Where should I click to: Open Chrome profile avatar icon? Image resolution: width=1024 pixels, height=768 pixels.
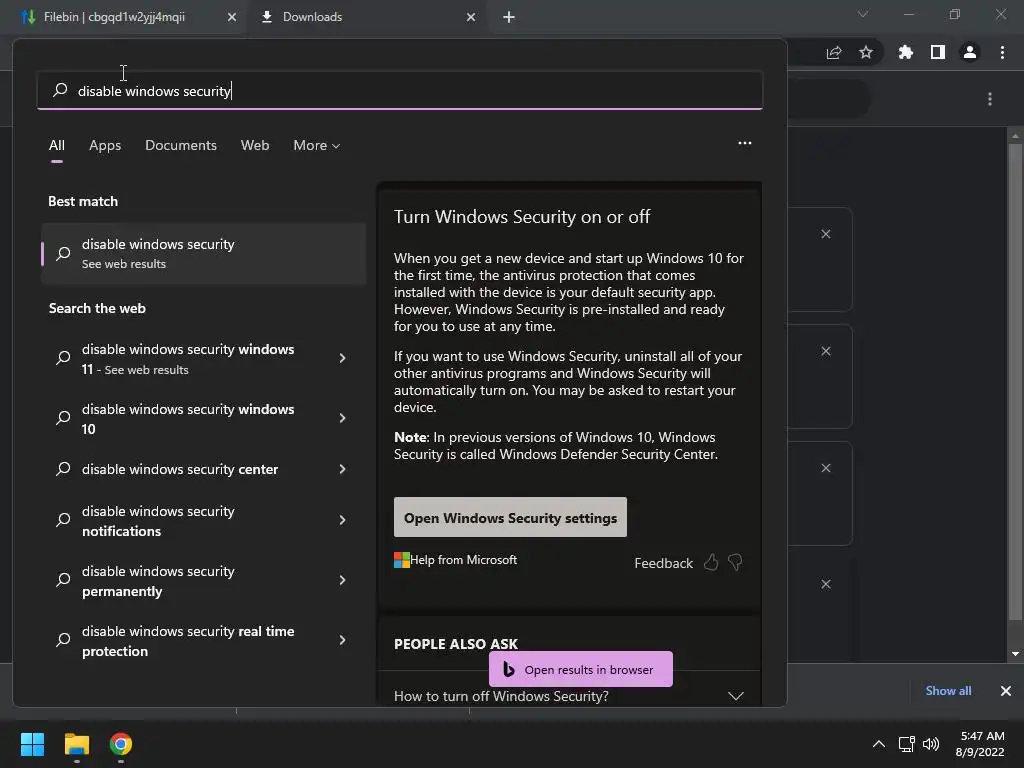pyautogui.click(x=970, y=52)
